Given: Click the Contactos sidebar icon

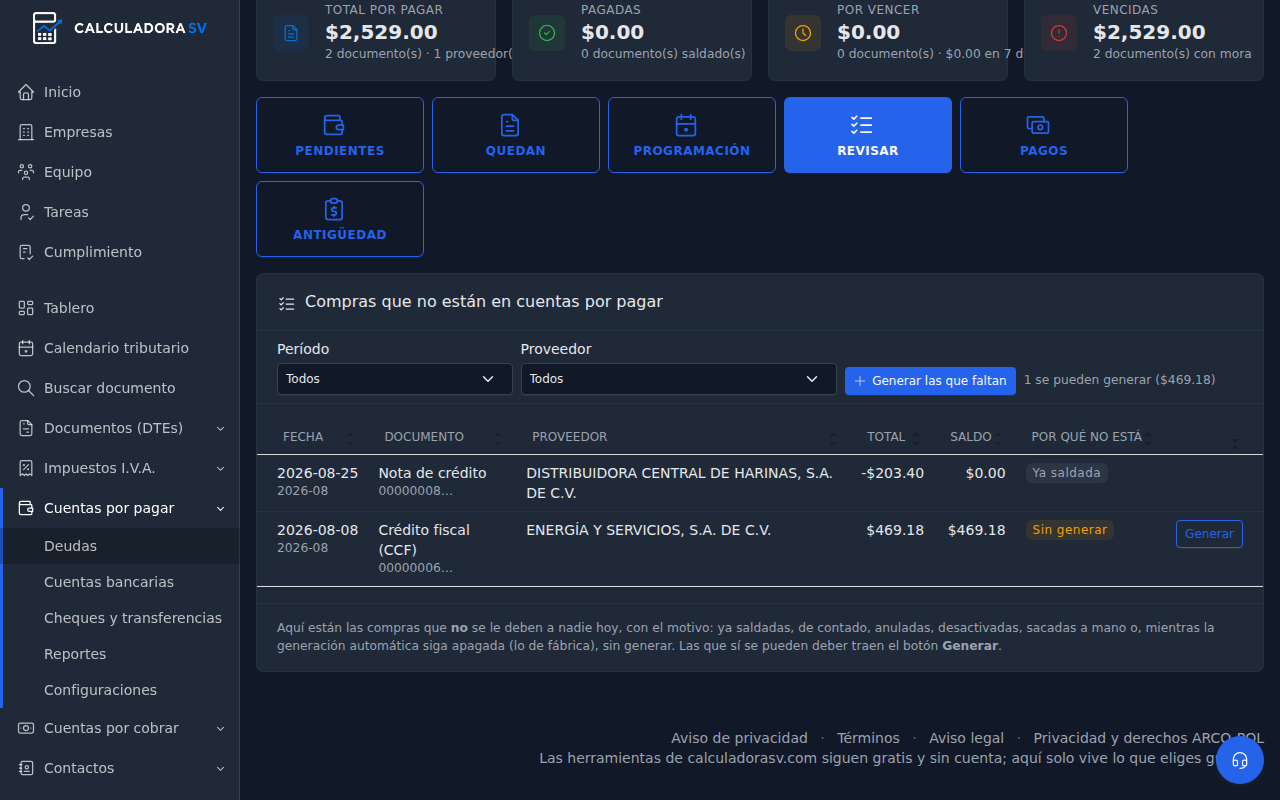Looking at the screenshot, I should pyautogui.click(x=26, y=768).
